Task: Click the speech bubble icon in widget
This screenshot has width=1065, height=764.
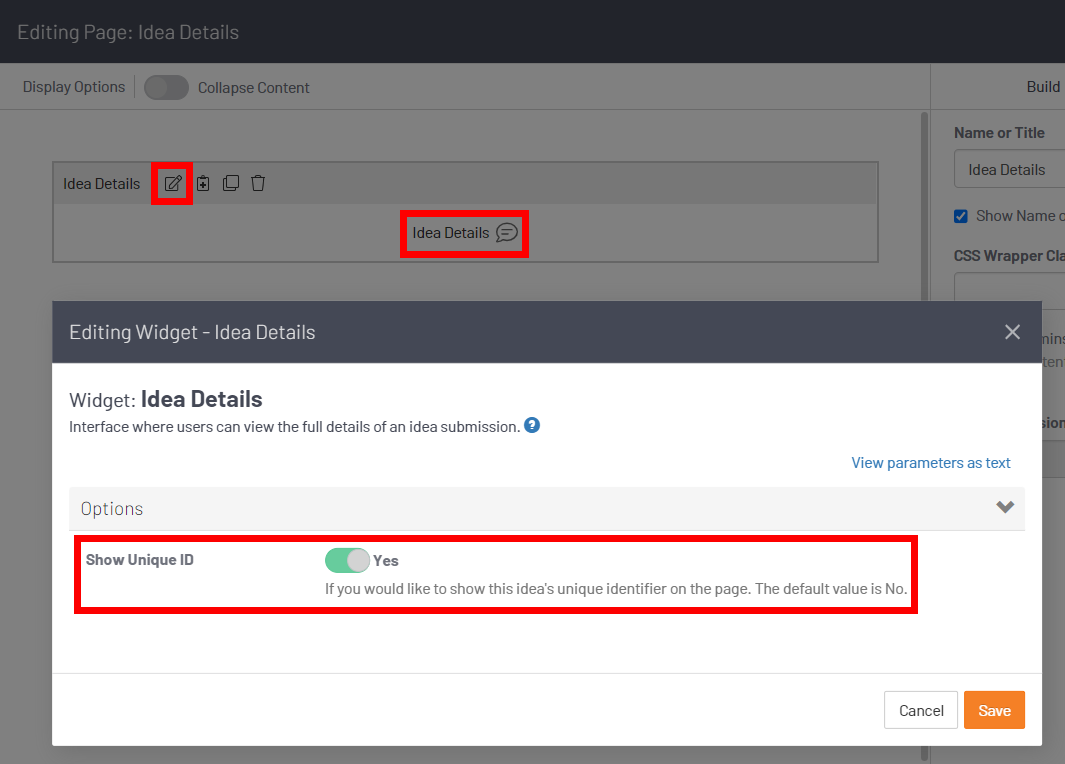Action: pos(507,233)
